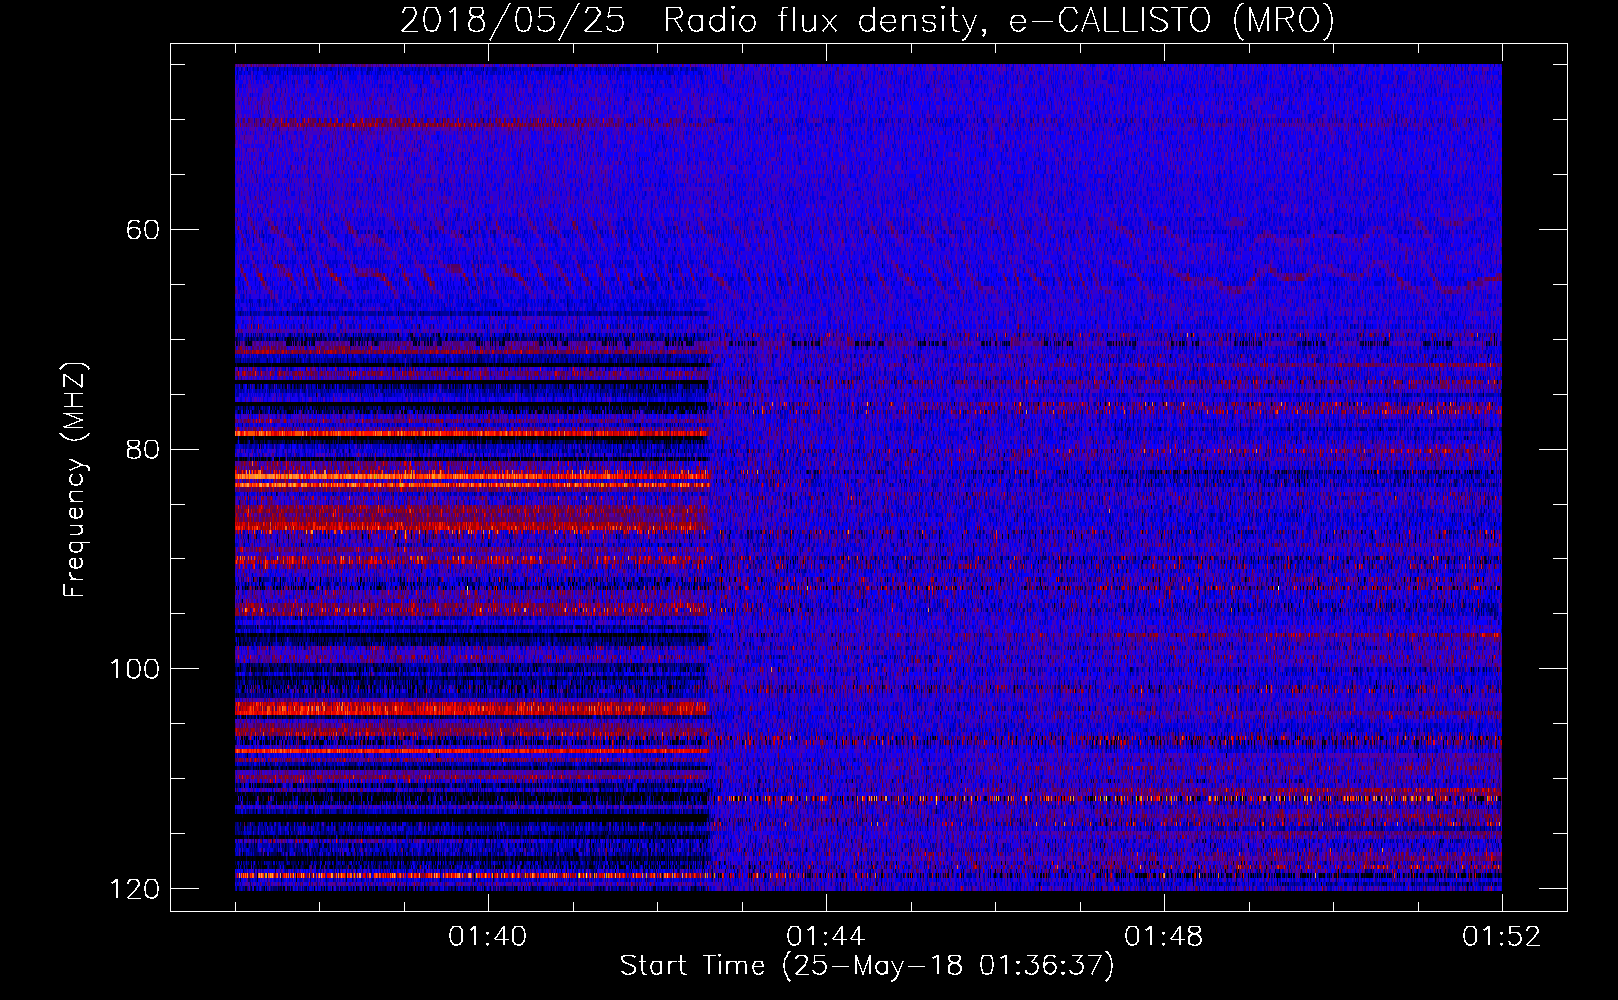The height and width of the screenshot is (1000, 1618).
Task: Click the 'Frequency (MHZ)' axis label
Action: (x=75, y=480)
